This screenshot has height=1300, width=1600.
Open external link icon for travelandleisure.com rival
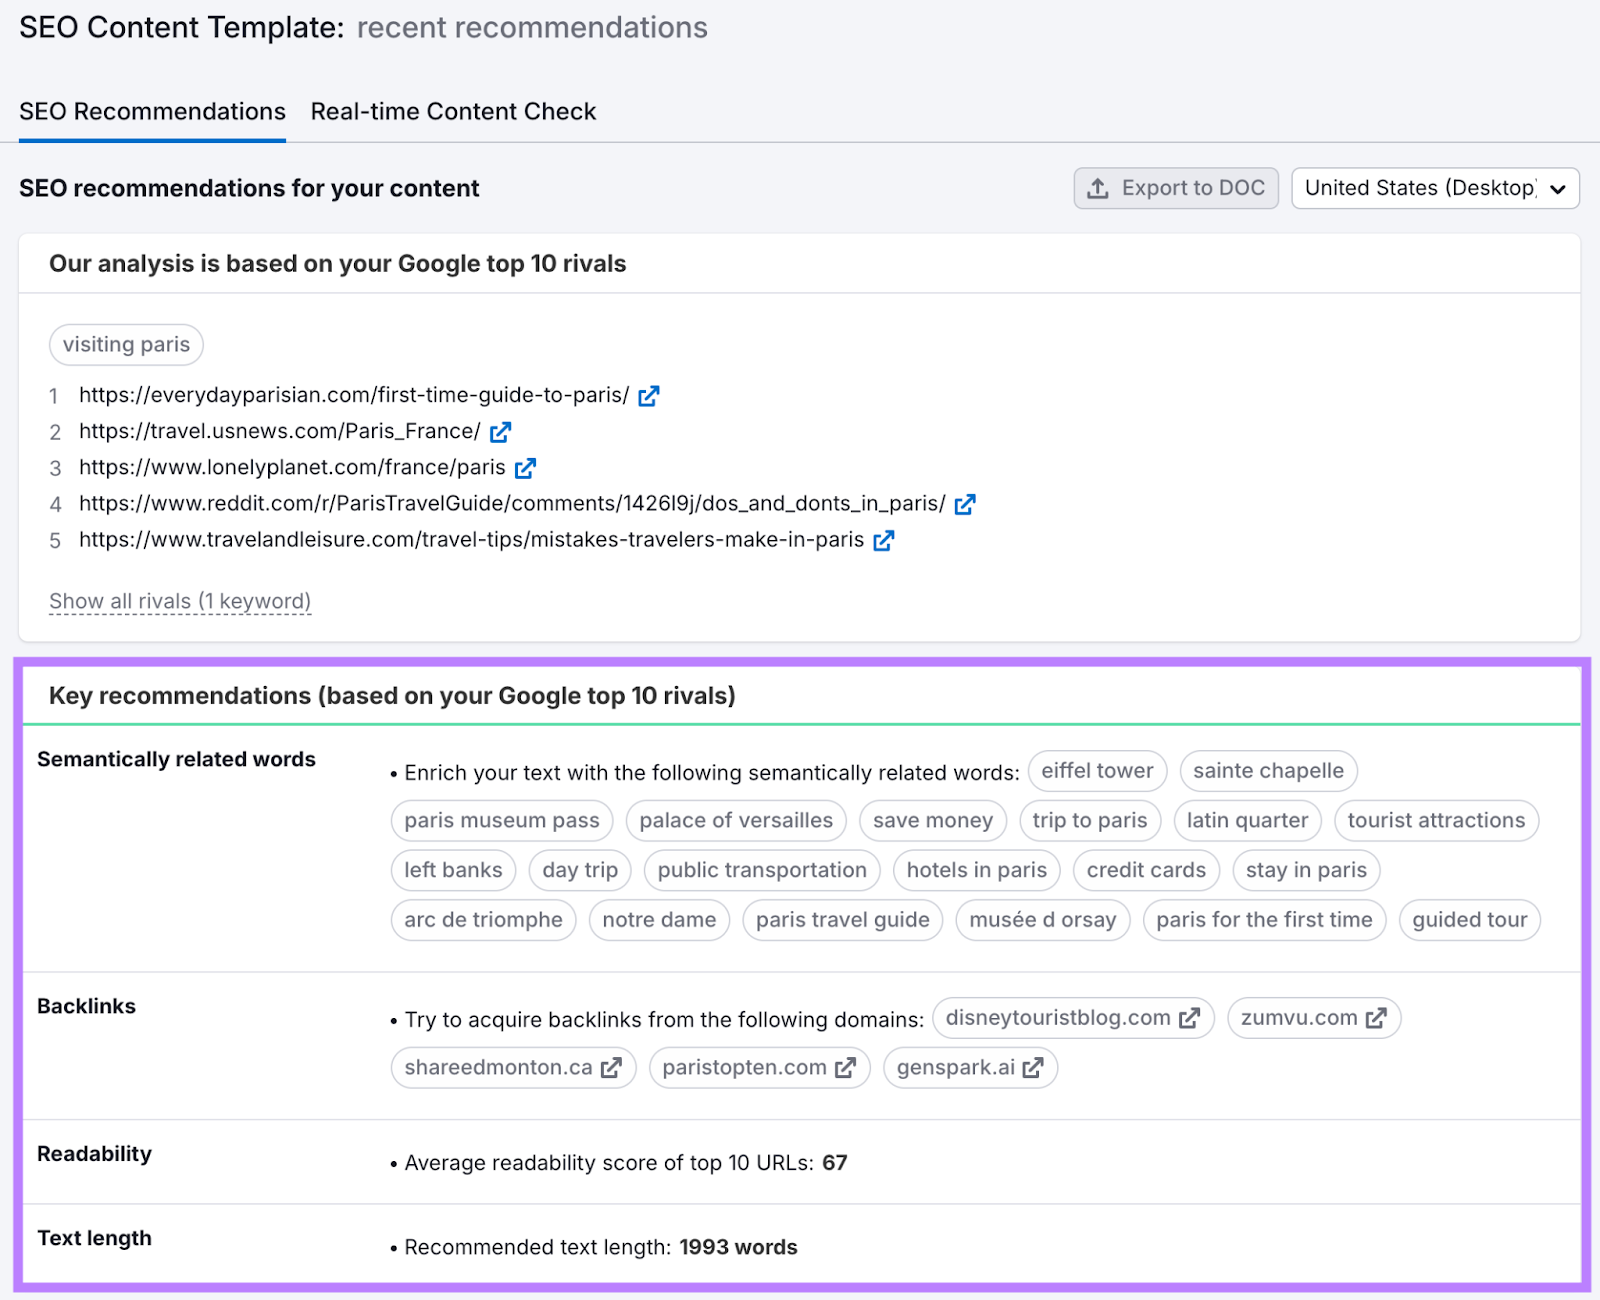tap(884, 541)
